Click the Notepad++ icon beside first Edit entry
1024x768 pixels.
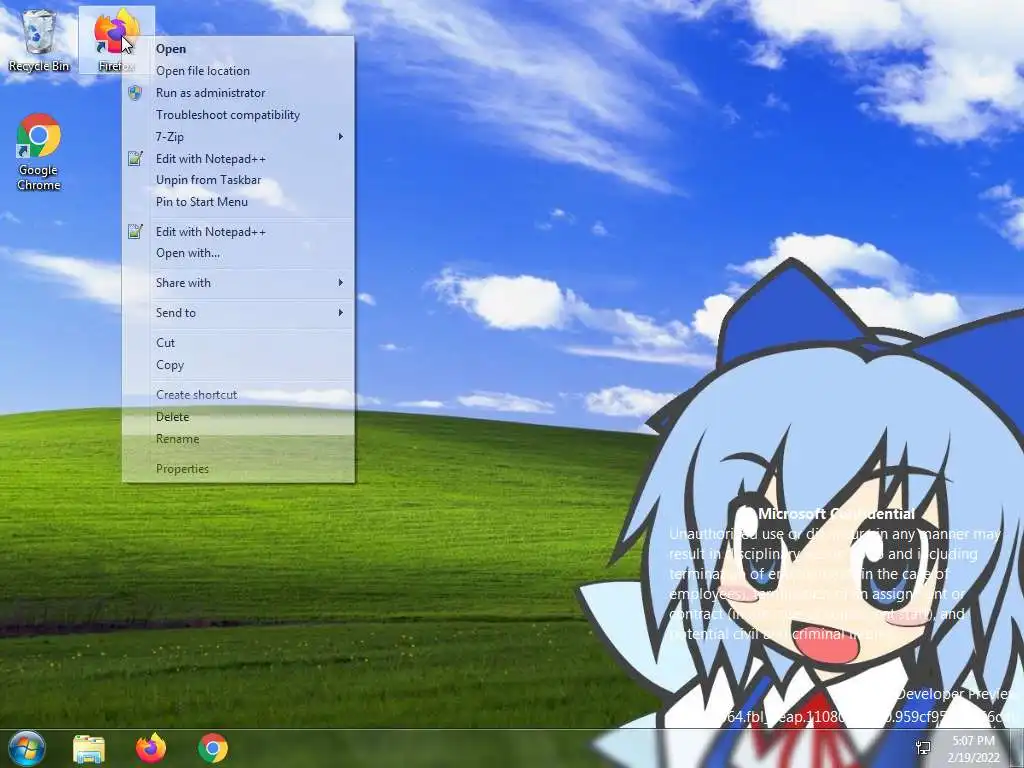(135, 158)
